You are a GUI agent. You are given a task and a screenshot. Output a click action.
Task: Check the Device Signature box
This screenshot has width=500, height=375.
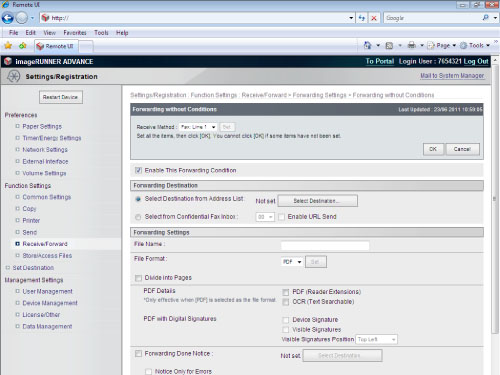[x=286, y=320]
